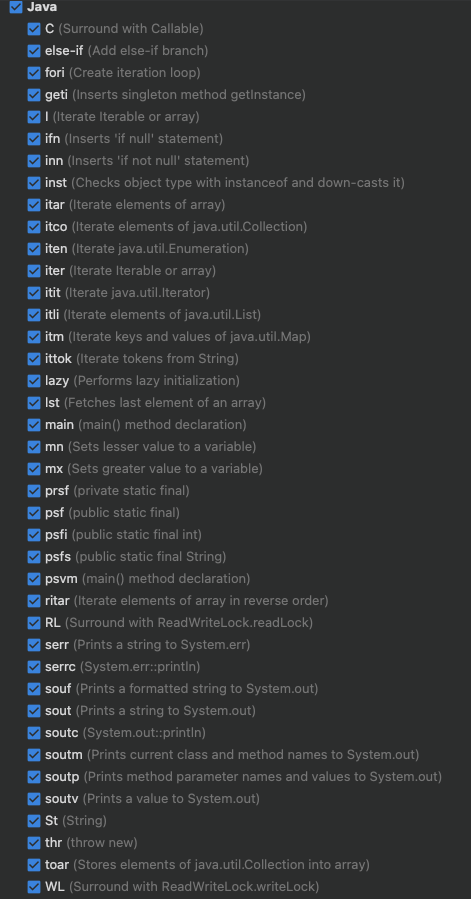The image size is (471, 899).
Task: Toggle the sout template checkbox
Action: click(x=34, y=710)
